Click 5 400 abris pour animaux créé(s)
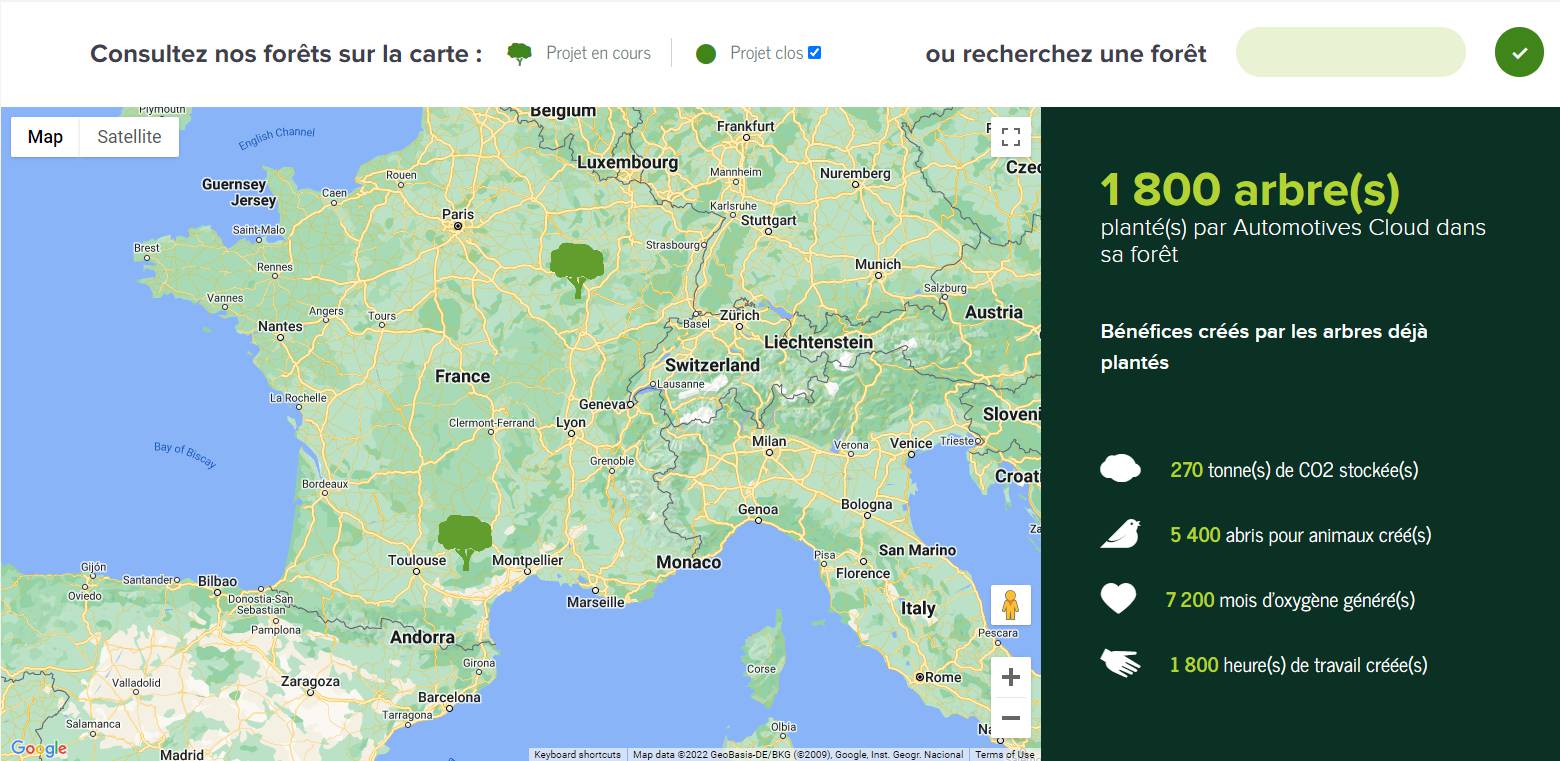 (1300, 535)
